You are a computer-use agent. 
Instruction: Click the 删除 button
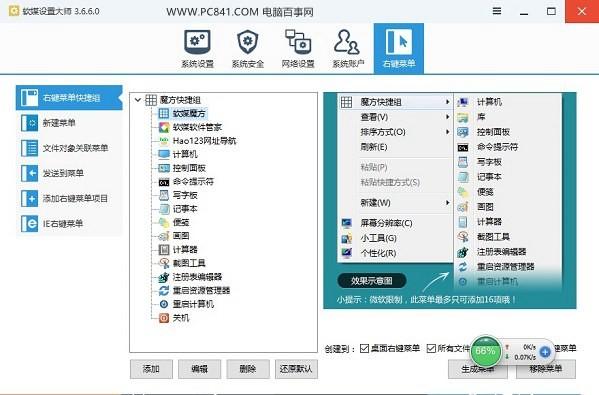tap(248, 369)
